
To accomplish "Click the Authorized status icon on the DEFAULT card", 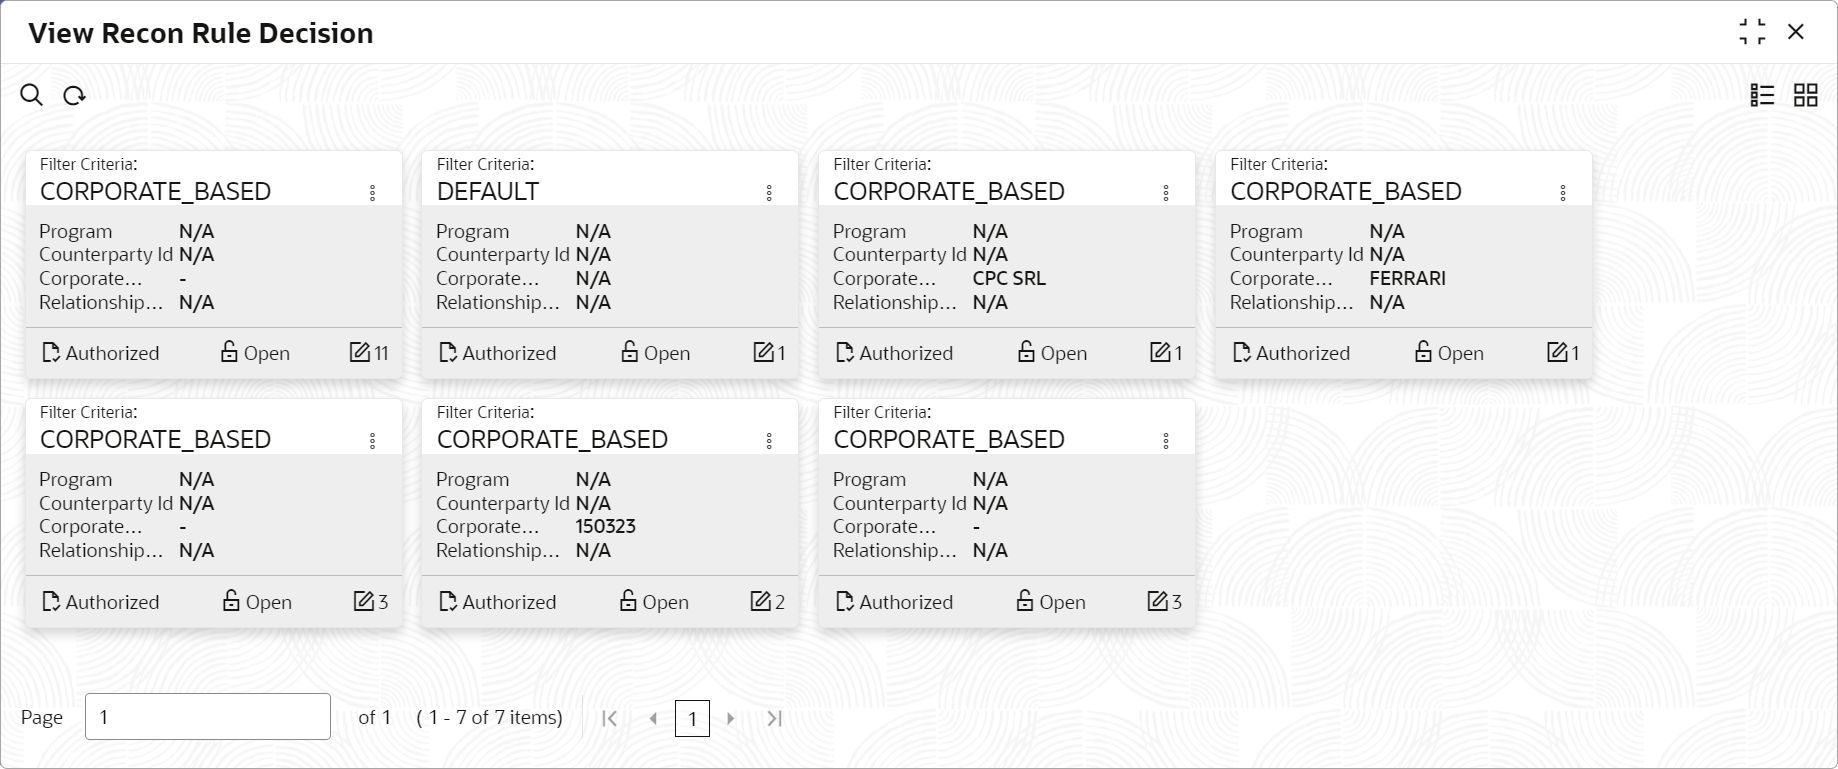I will click(x=448, y=353).
